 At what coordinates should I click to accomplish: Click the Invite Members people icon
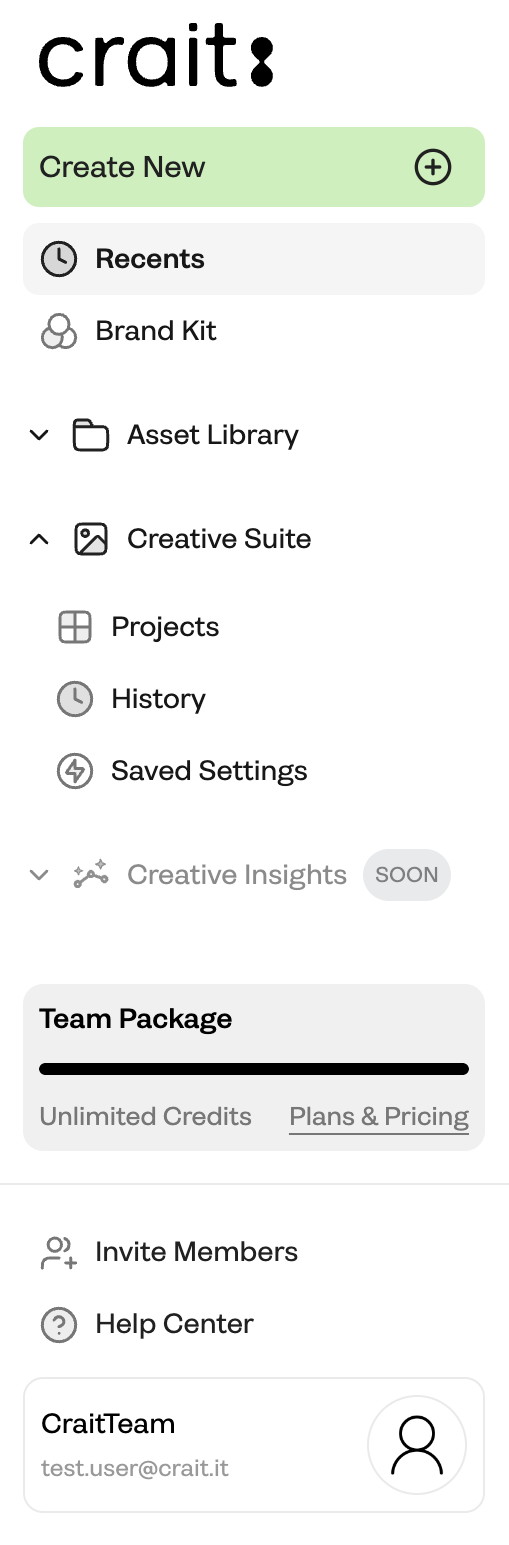click(x=58, y=1252)
